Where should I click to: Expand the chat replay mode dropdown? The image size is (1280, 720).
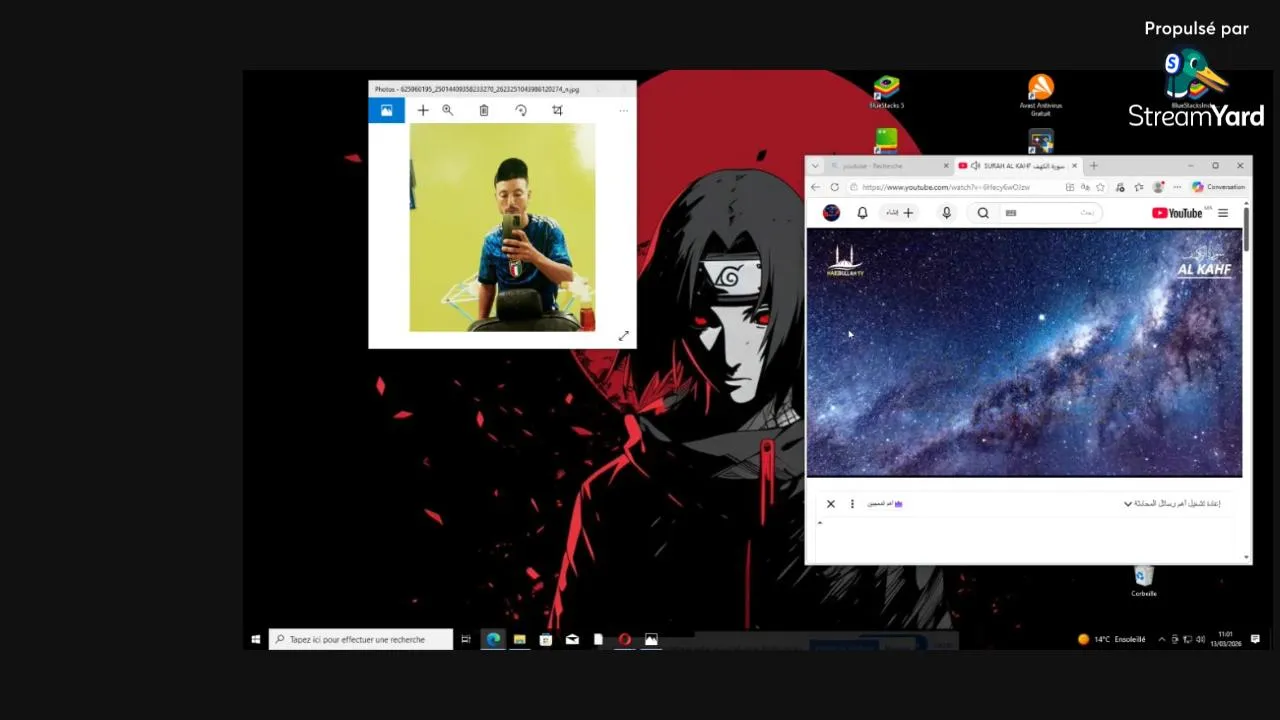click(x=1172, y=504)
